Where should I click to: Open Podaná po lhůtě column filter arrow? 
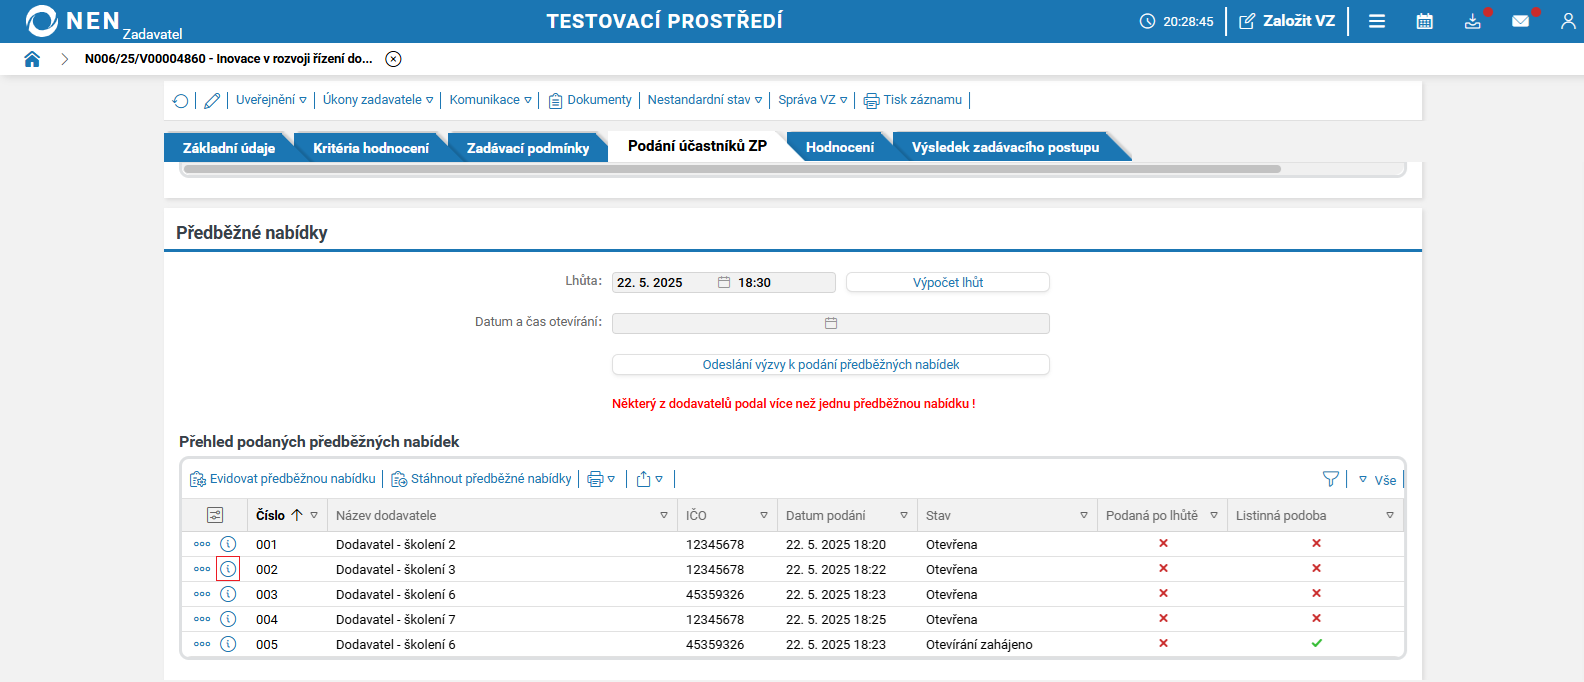point(1214,515)
